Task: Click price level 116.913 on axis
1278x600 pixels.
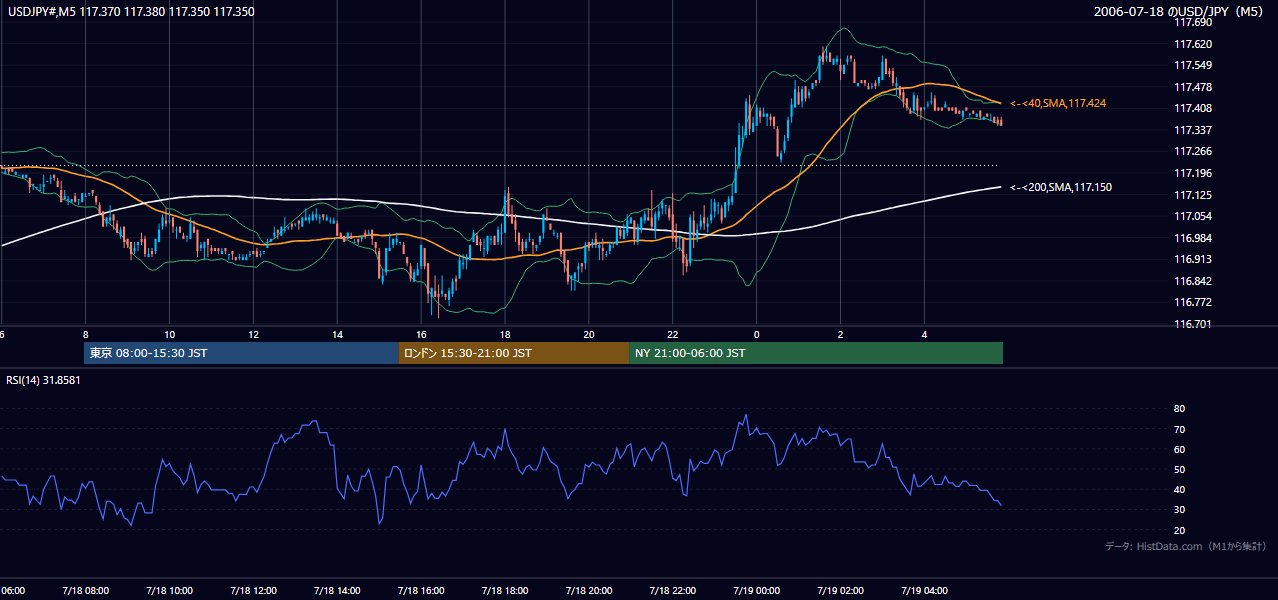Action: click(x=1192, y=259)
